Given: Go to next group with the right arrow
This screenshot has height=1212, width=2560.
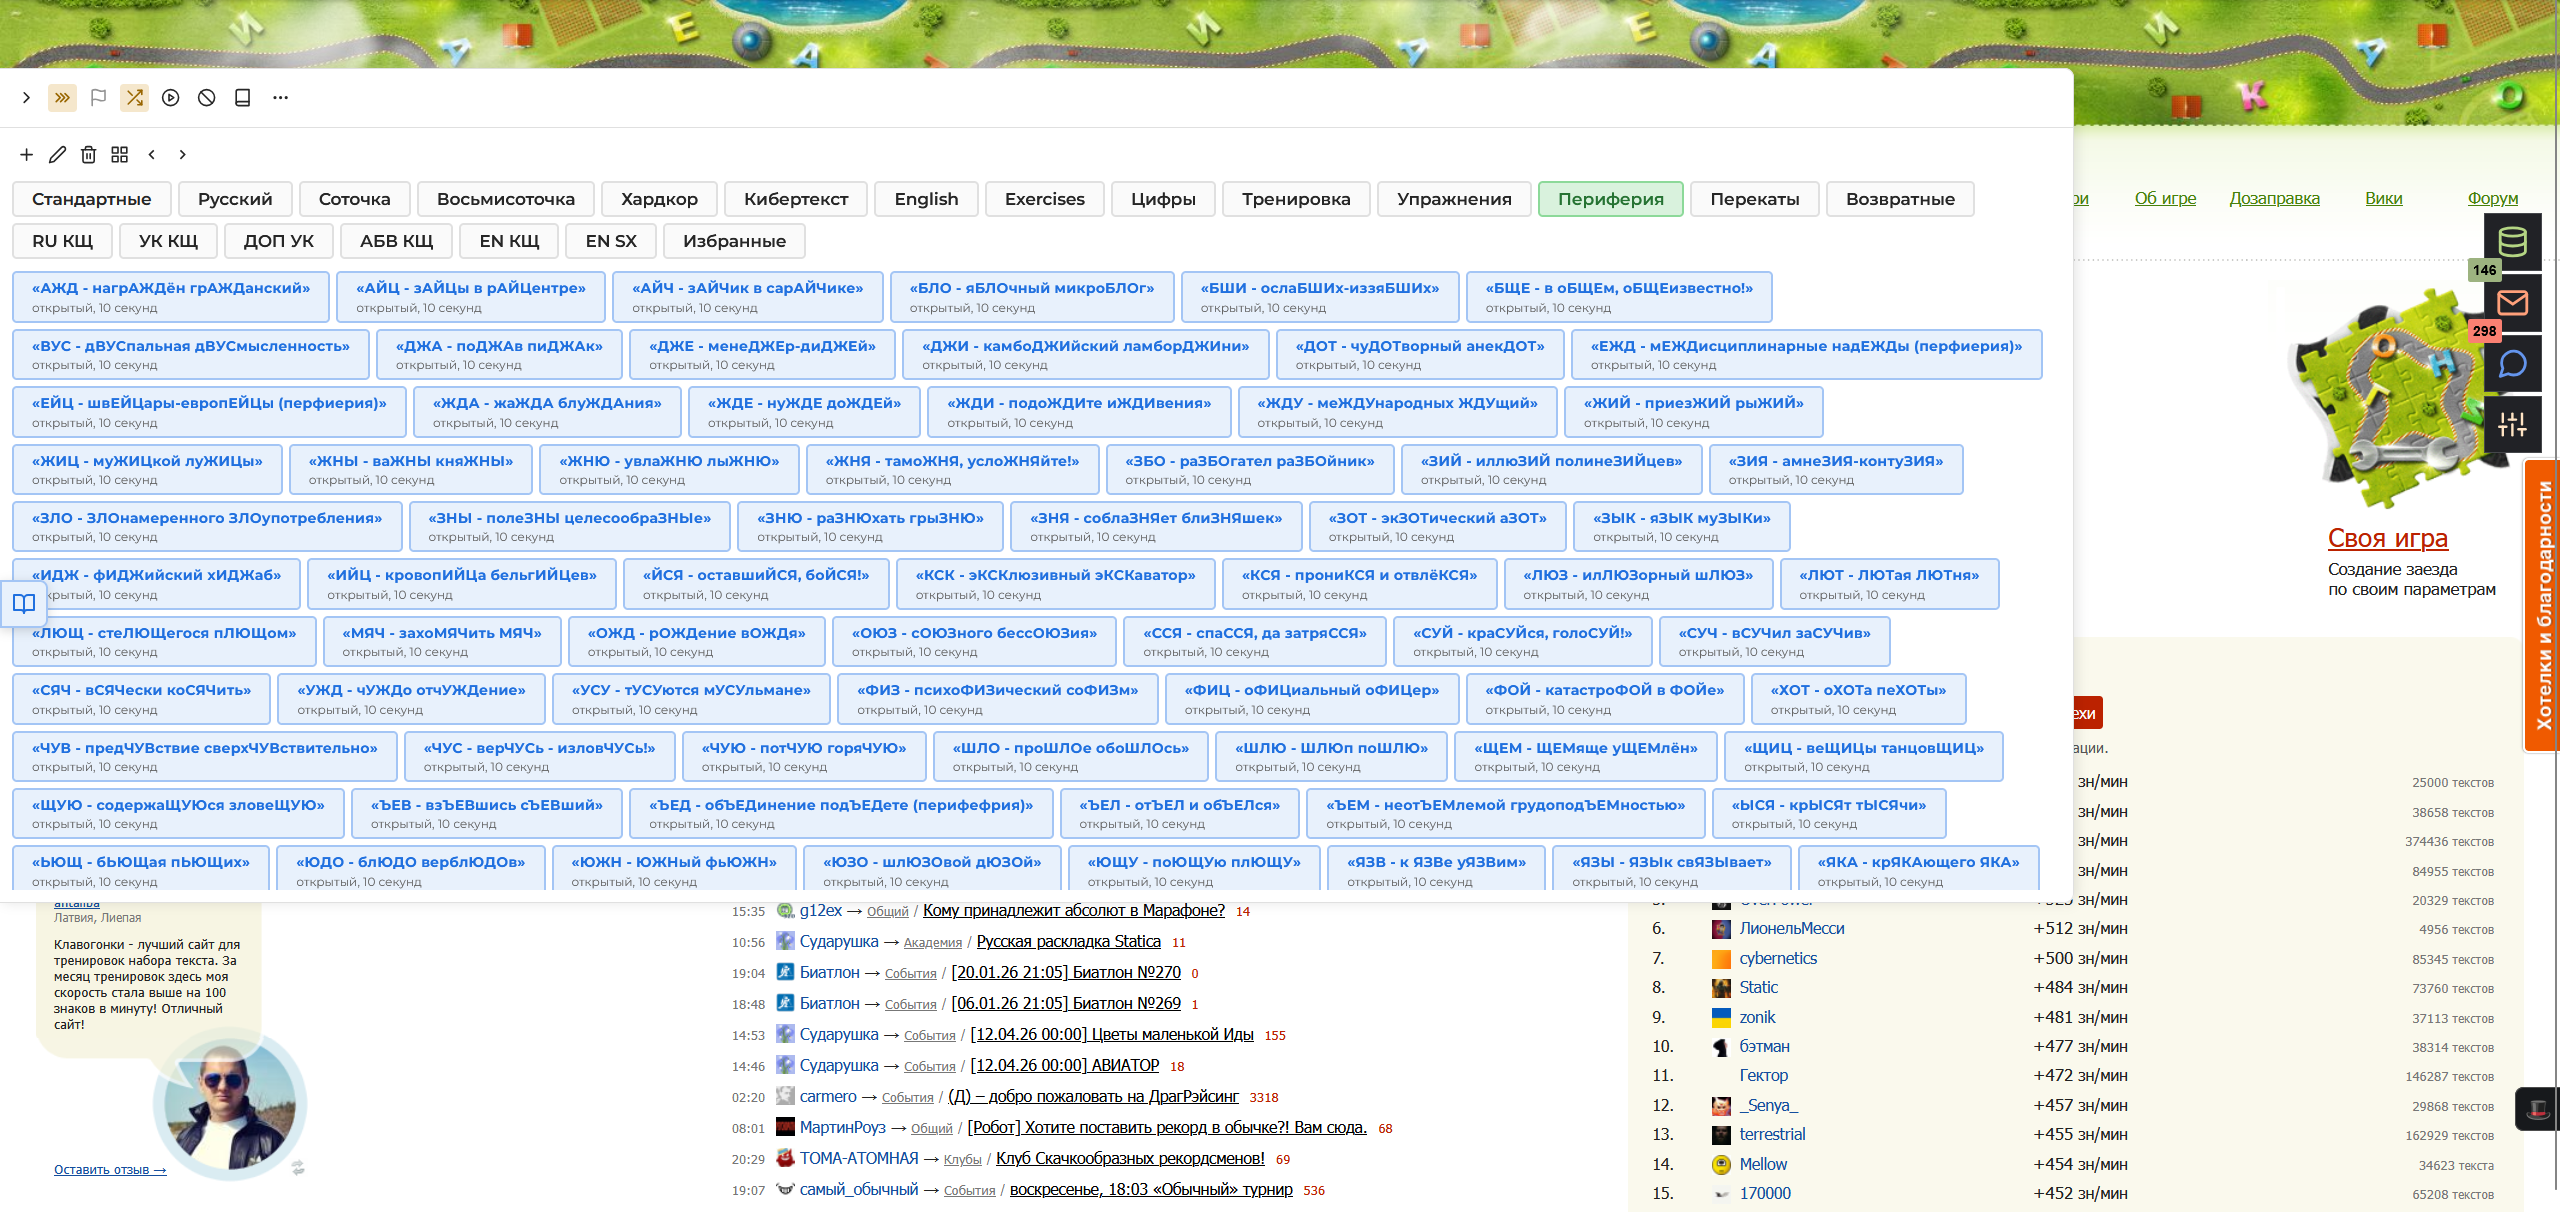Looking at the screenshot, I should (182, 154).
